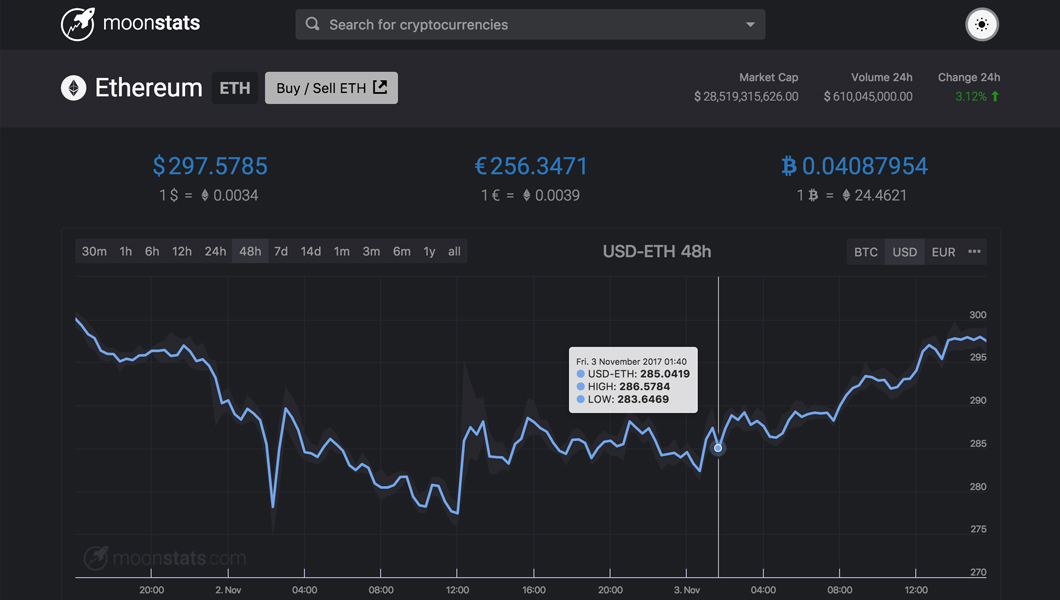This screenshot has height=600, width=1060.
Task: Select the 7d time range
Action: tap(281, 251)
